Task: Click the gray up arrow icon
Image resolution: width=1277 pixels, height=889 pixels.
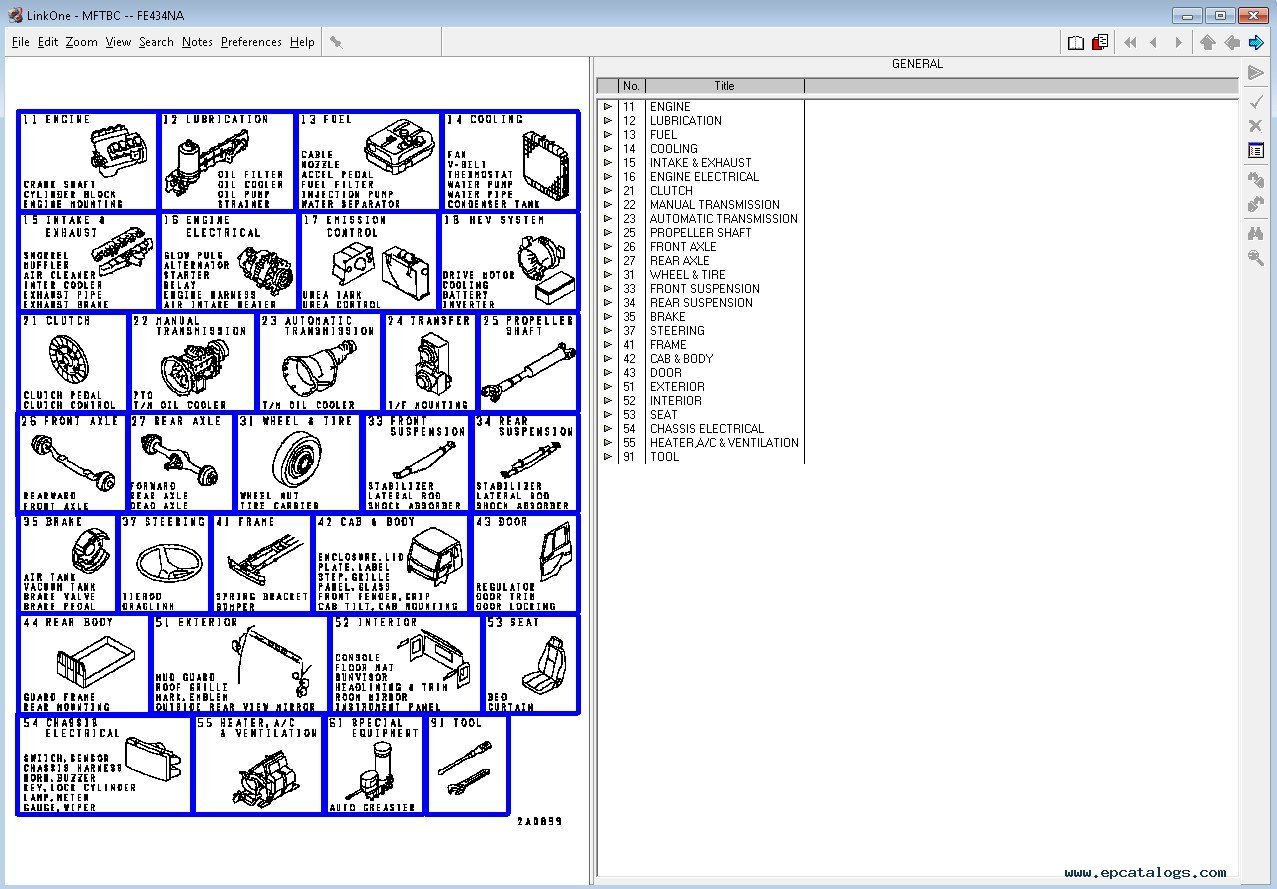Action: click(x=1207, y=42)
